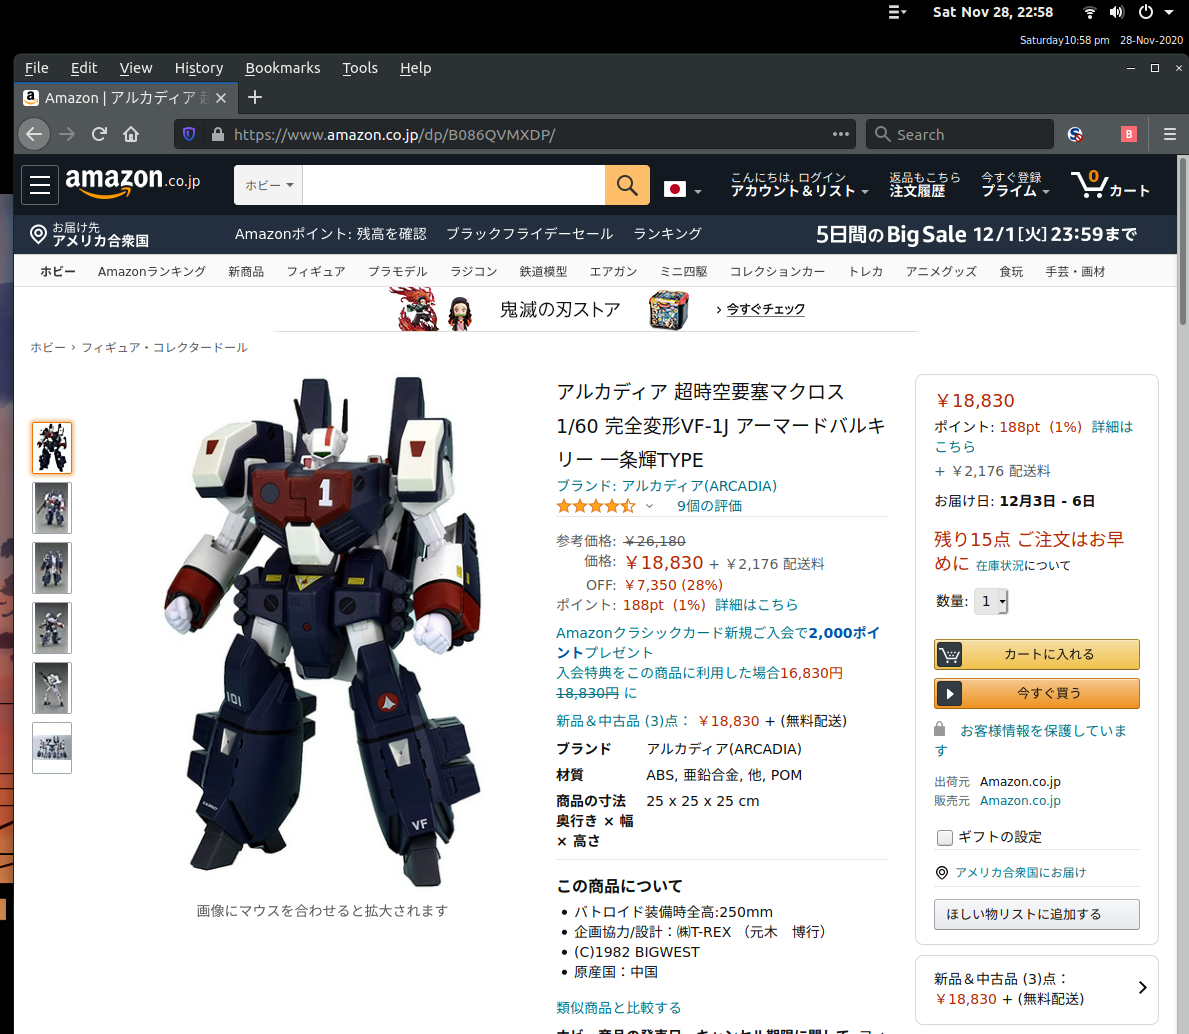Select the フィギュア category tab
Screen dimensions: 1189x1034
point(315,271)
